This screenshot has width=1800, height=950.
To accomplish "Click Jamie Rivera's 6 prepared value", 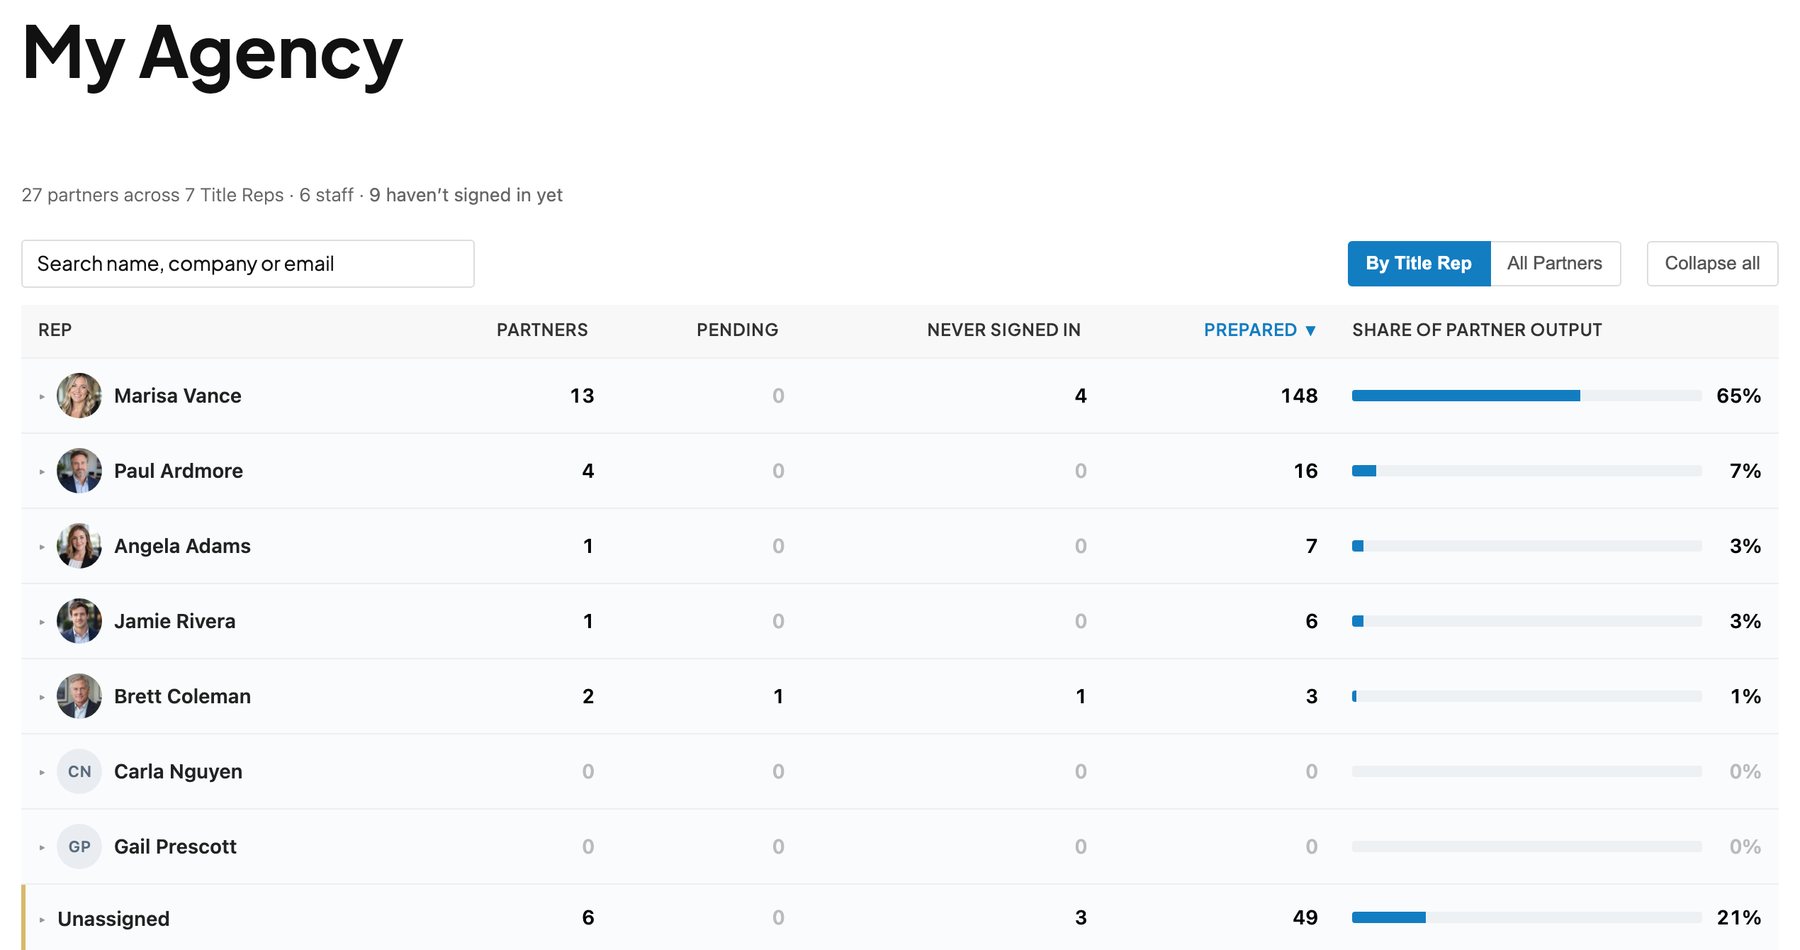I will click(x=1311, y=621).
